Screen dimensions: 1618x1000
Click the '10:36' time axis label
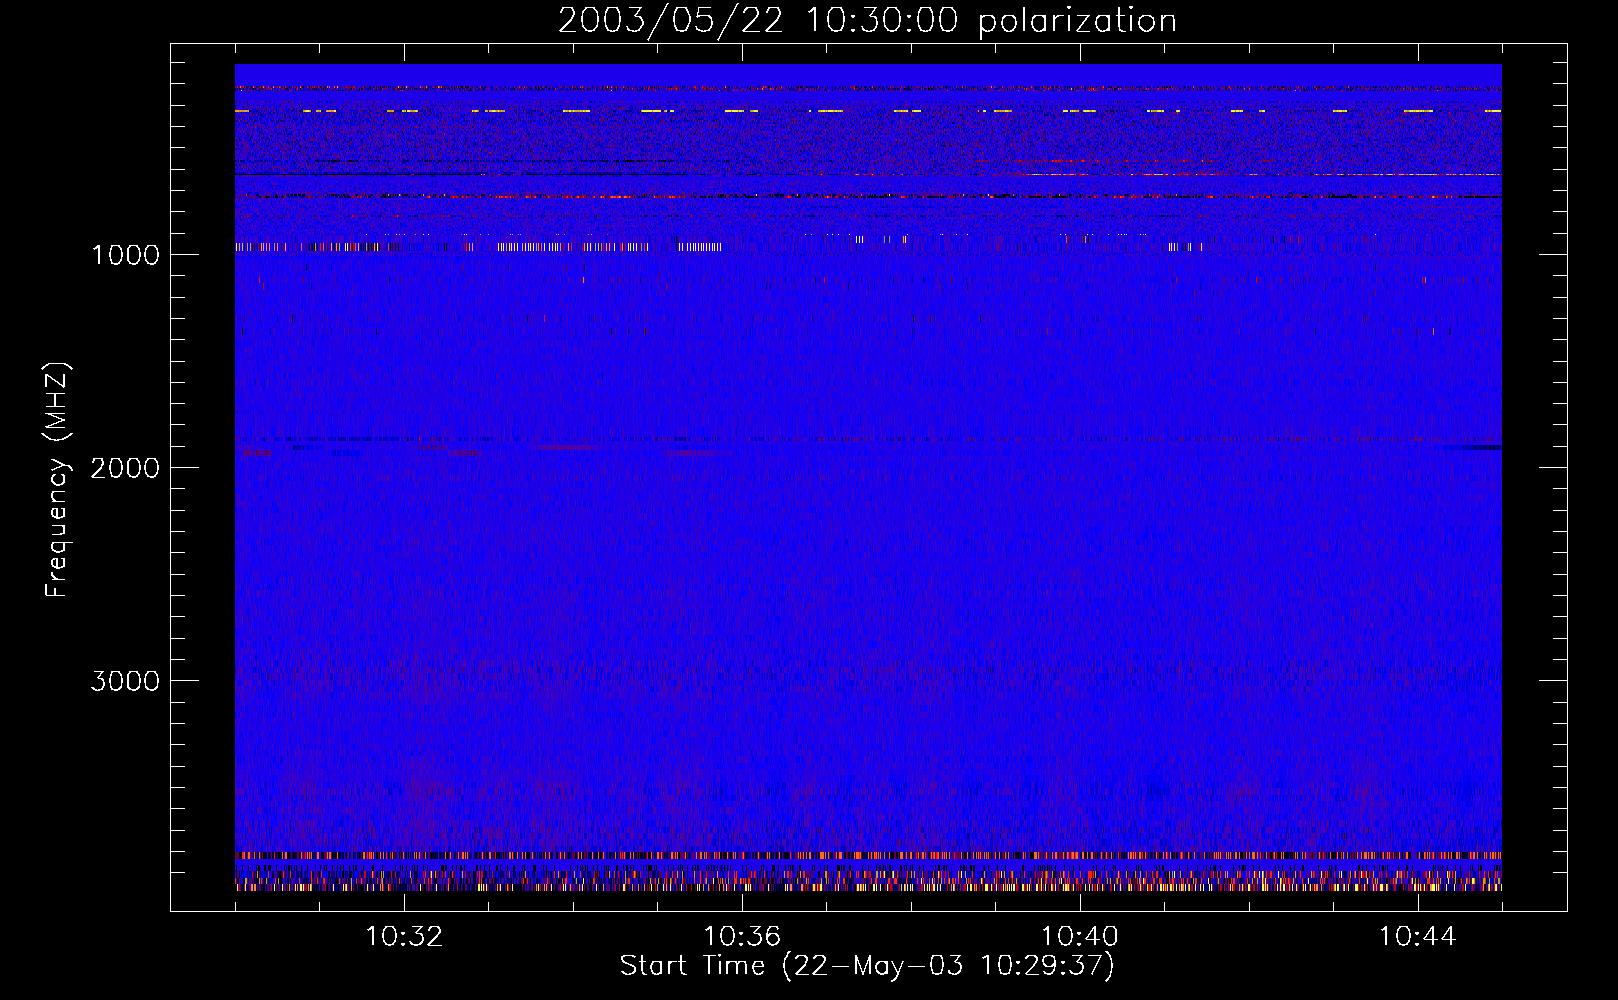click(742, 937)
